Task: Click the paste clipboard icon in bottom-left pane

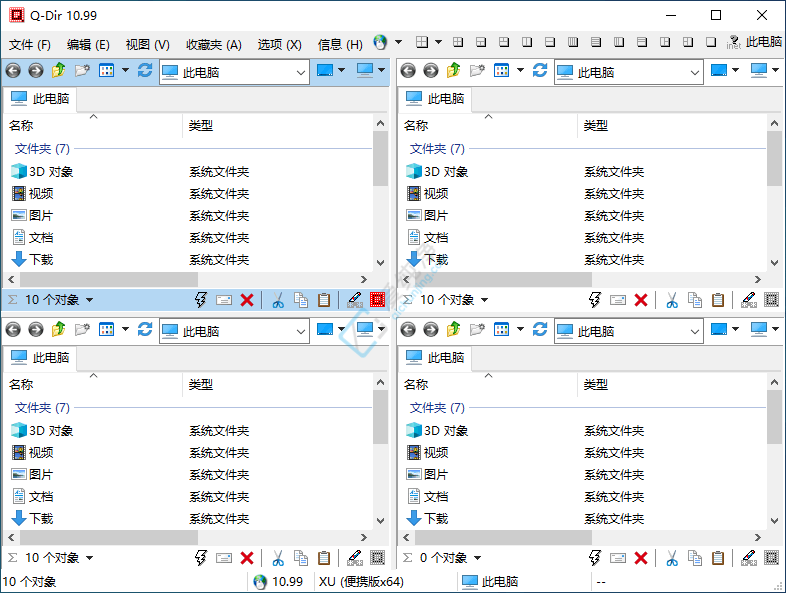Action: [x=323, y=558]
